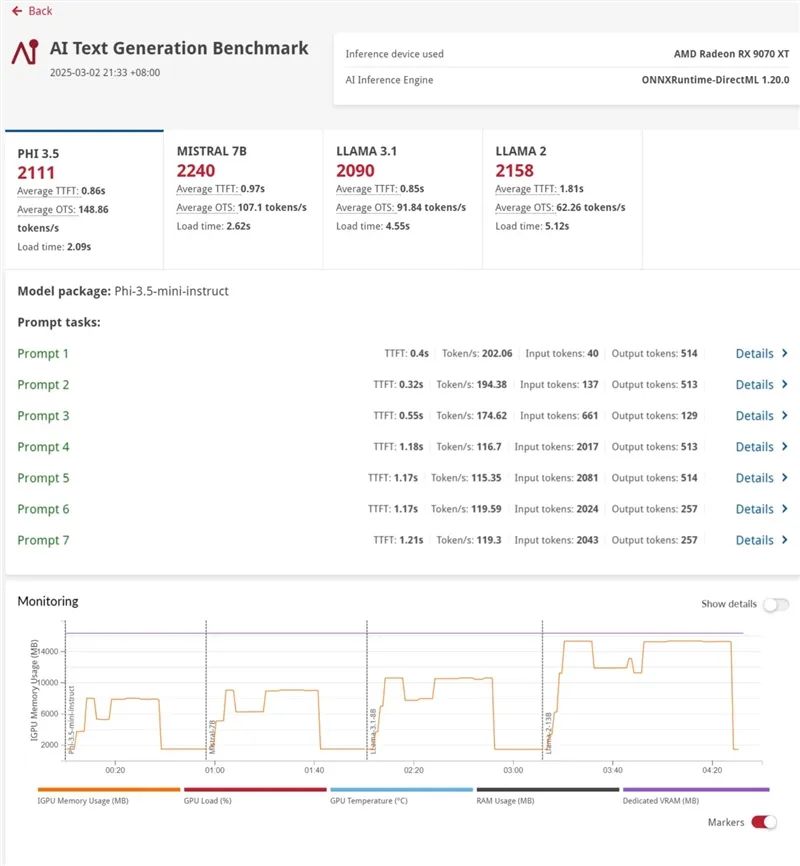Expand Prompt 2 row chevron arrow
The image size is (800, 866).
[x=785, y=384]
